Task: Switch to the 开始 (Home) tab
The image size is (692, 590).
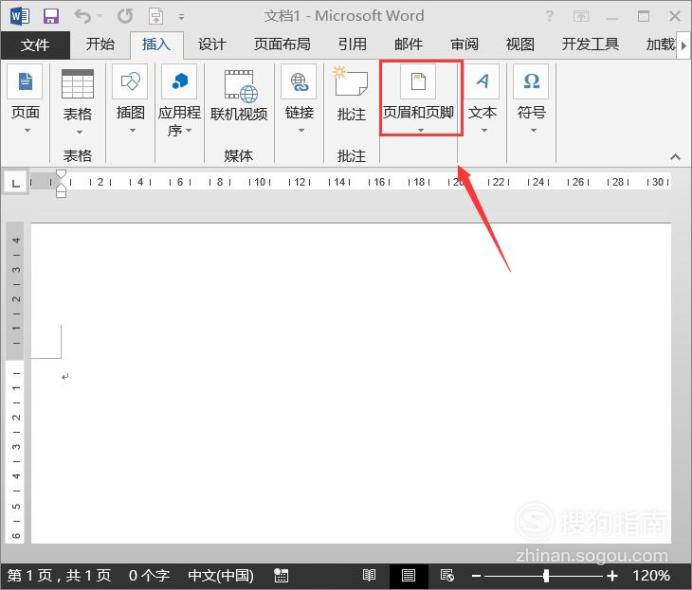Action: pyautogui.click(x=100, y=45)
